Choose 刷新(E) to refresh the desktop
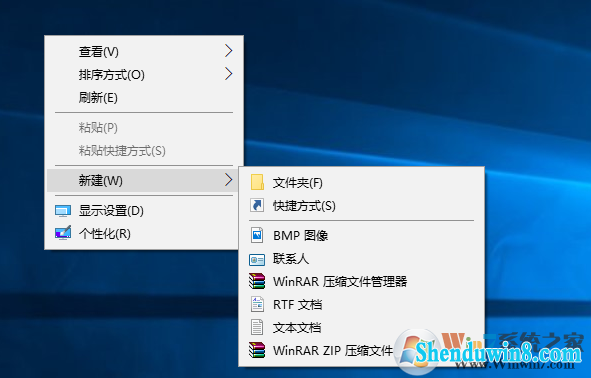 pos(144,97)
